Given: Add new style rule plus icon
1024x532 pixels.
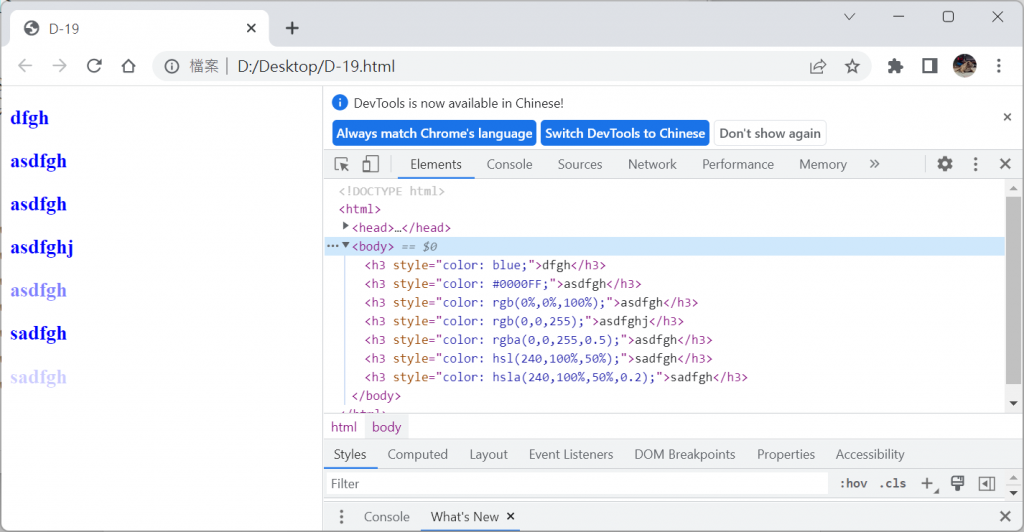Looking at the screenshot, I should point(927,484).
